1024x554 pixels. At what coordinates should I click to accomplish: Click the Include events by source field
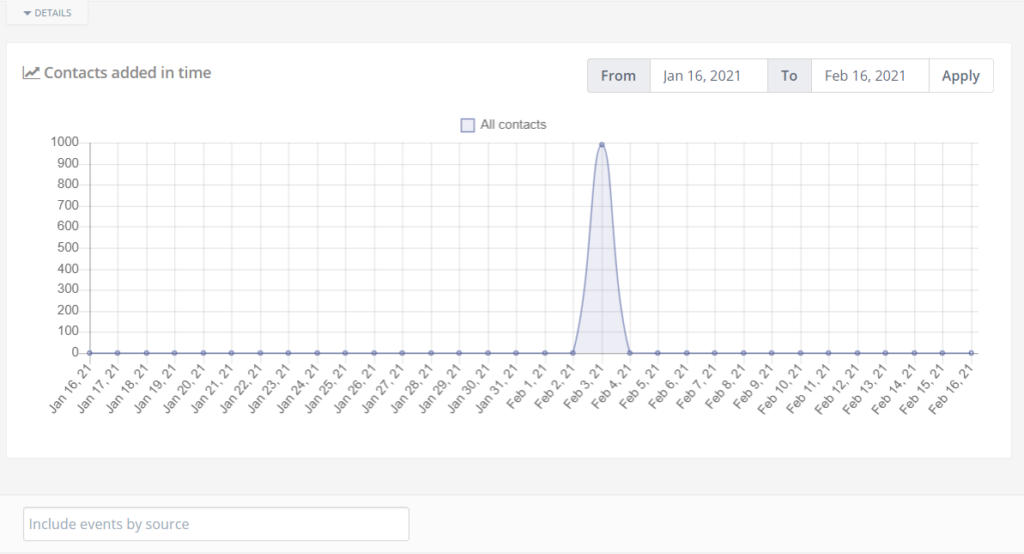click(x=216, y=524)
